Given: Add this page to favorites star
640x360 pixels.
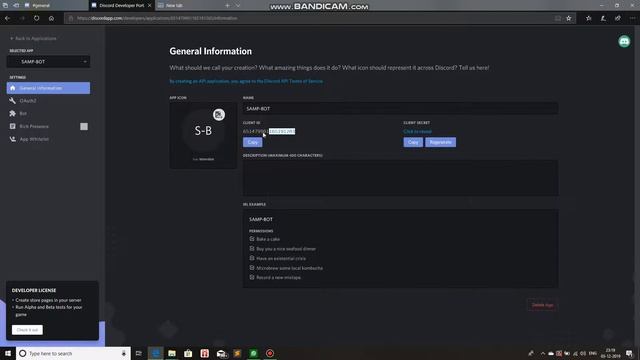Looking at the screenshot, I should pos(569,18).
